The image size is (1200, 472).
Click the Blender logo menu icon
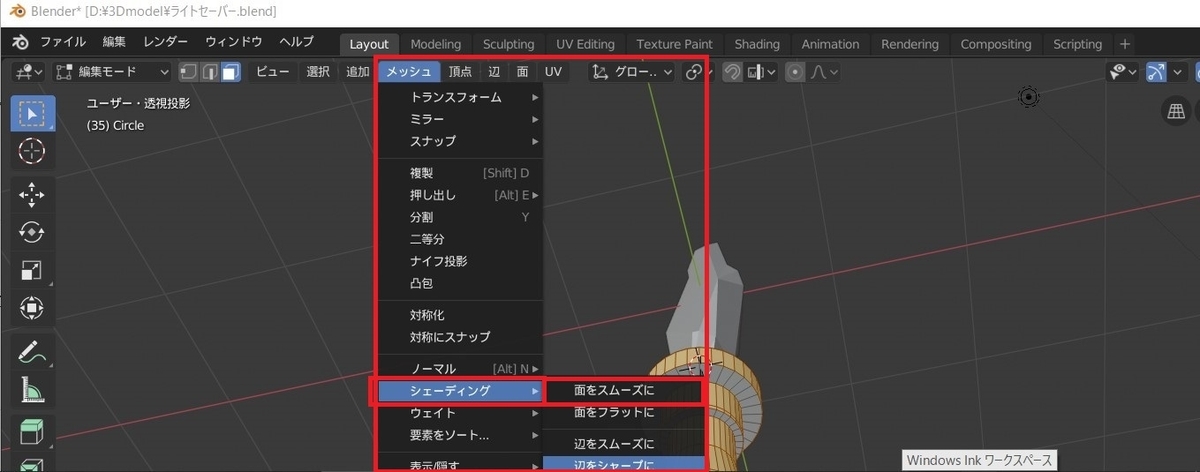pos(20,43)
